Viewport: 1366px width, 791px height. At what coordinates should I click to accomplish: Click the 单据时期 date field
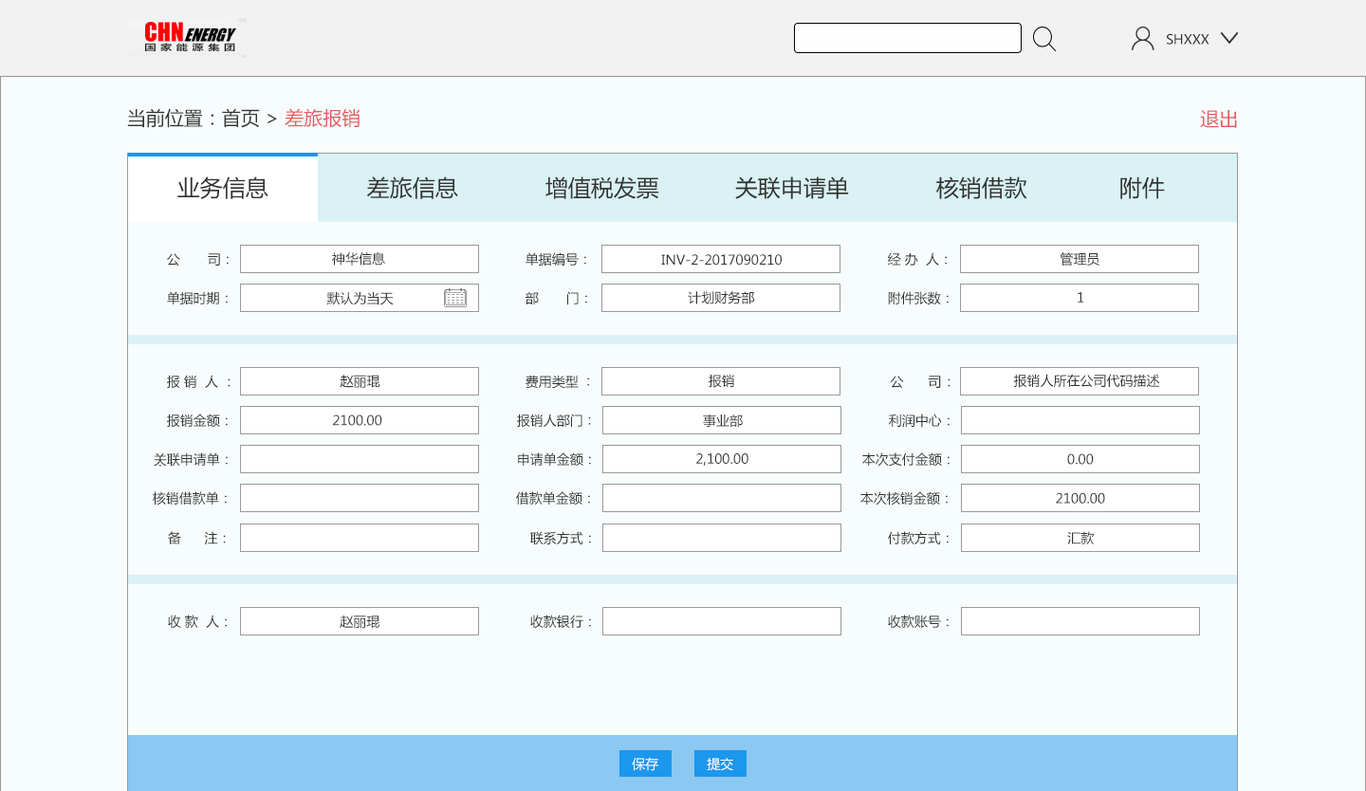359,298
